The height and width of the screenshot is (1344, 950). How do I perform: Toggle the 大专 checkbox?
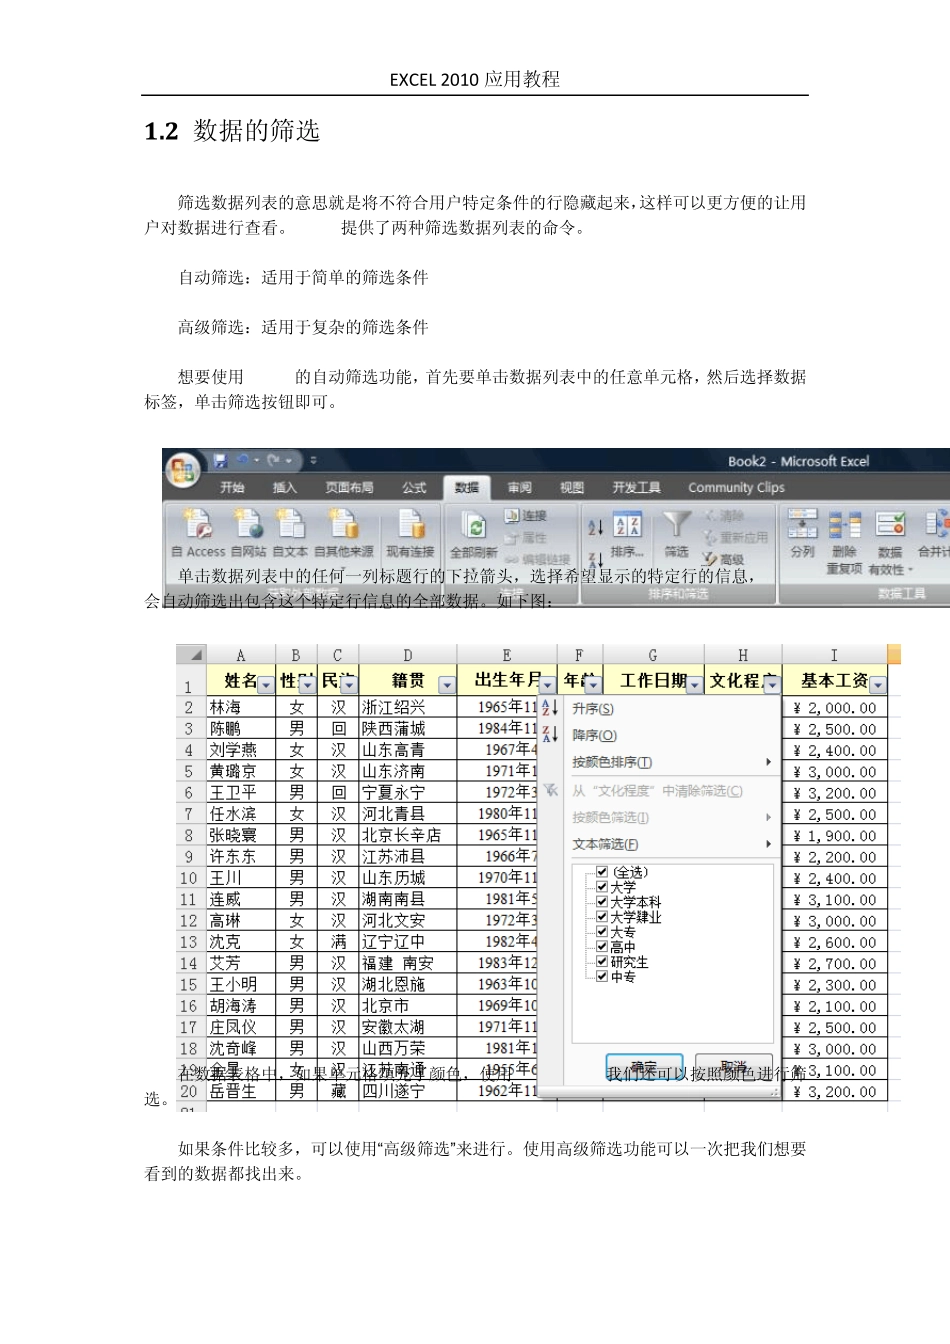[x=602, y=932]
